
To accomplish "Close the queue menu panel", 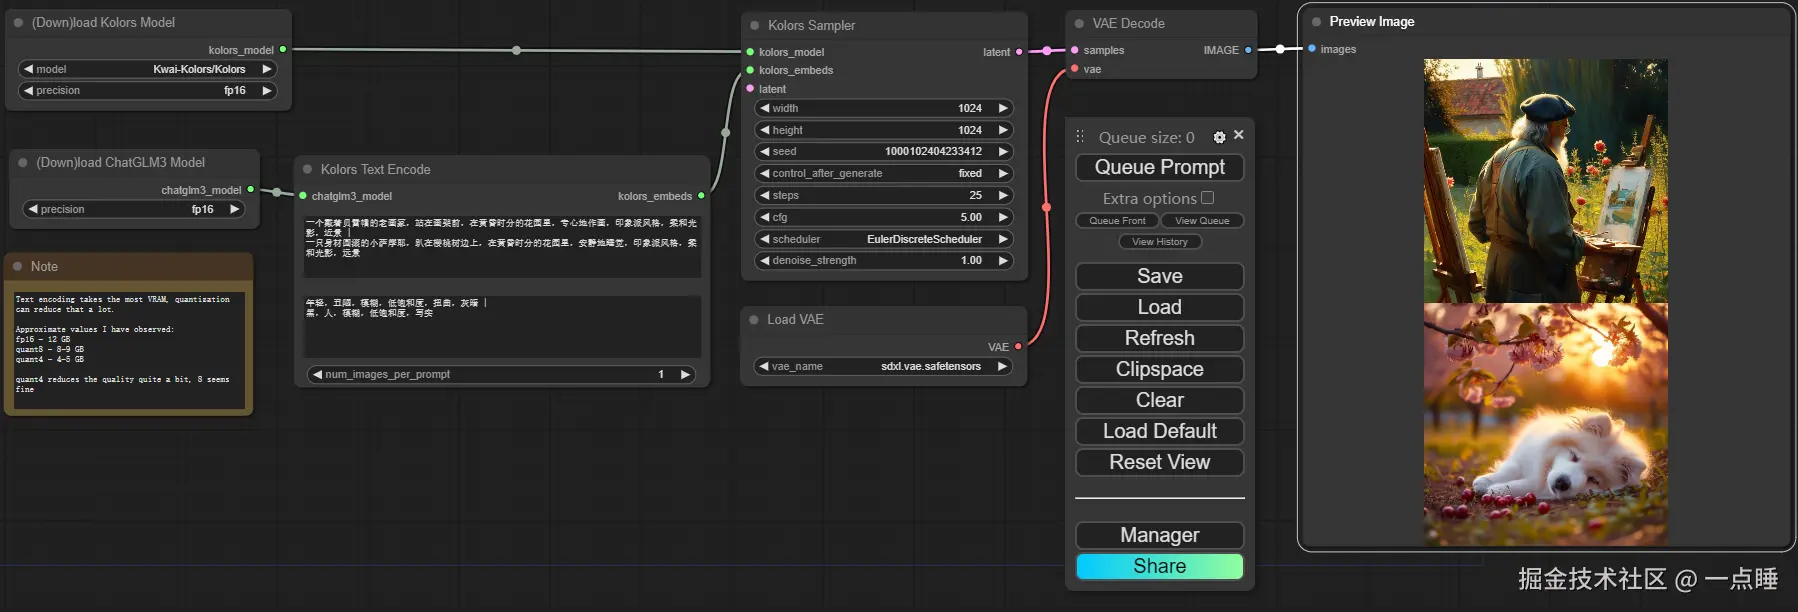I will coord(1239,134).
